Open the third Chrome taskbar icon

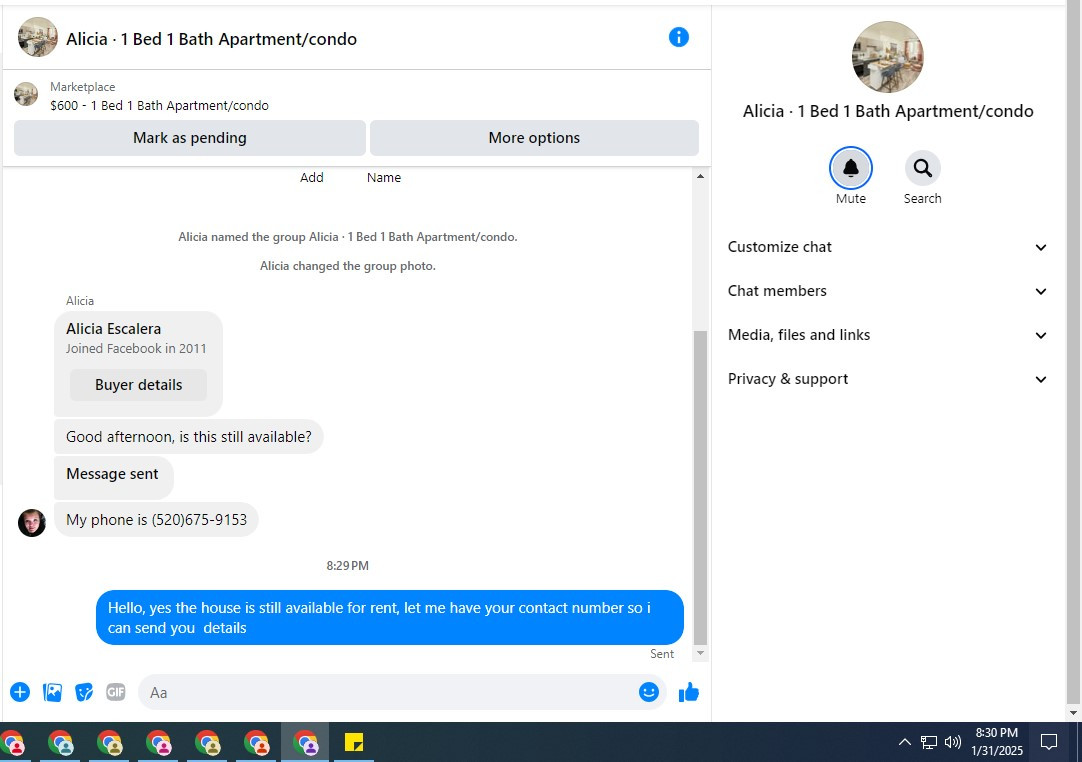tap(110, 743)
